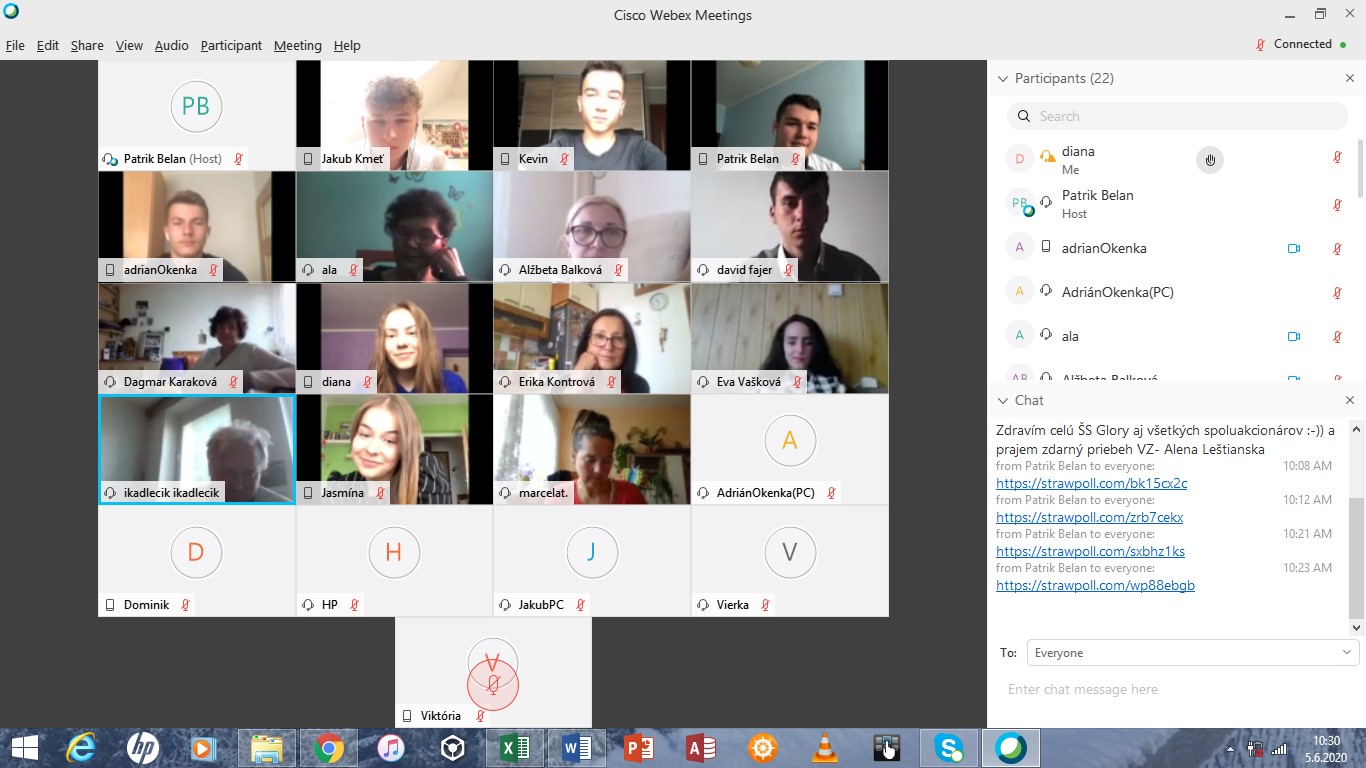
Task: Open the Share menu
Action: pyautogui.click(x=87, y=45)
